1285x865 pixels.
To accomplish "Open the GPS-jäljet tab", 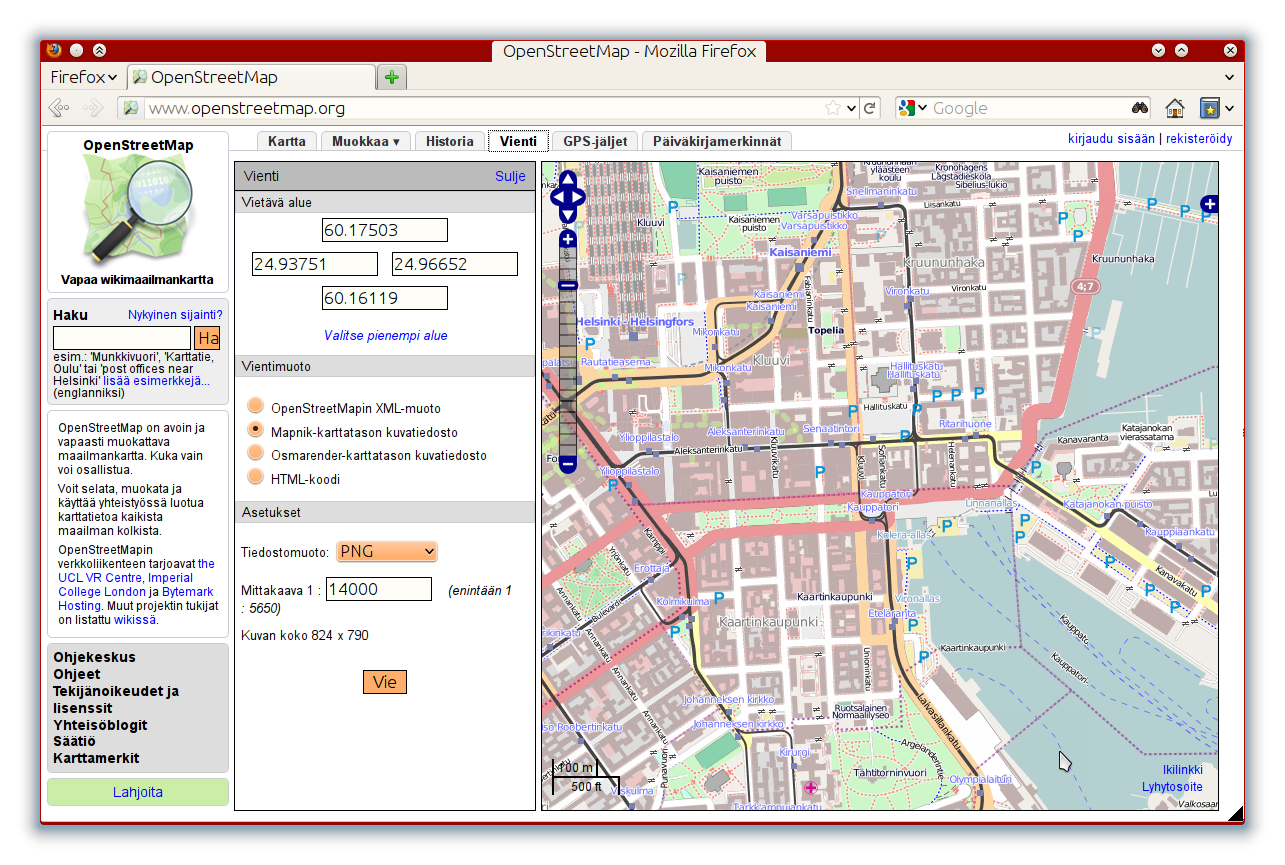I will [x=595, y=141].
